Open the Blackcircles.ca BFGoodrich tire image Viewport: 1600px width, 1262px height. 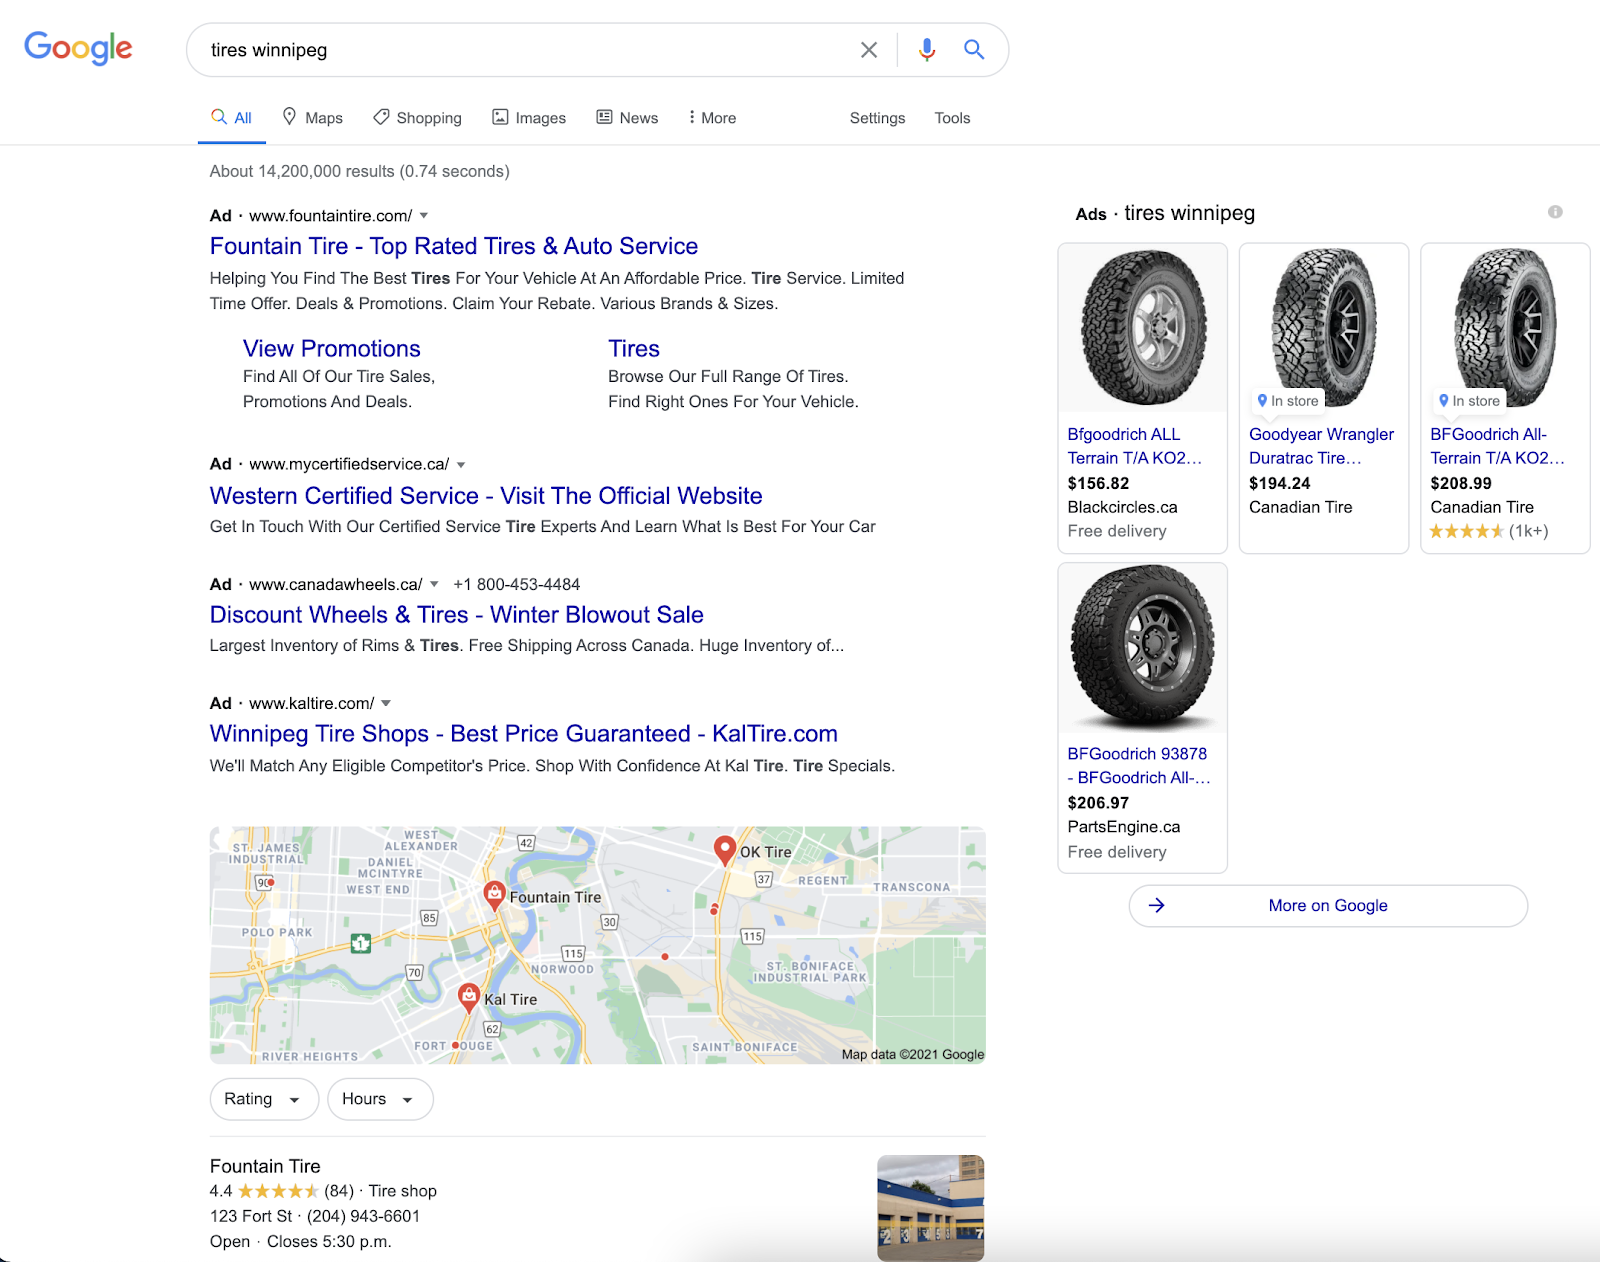pyautogui.click(x=1143, y=328)
